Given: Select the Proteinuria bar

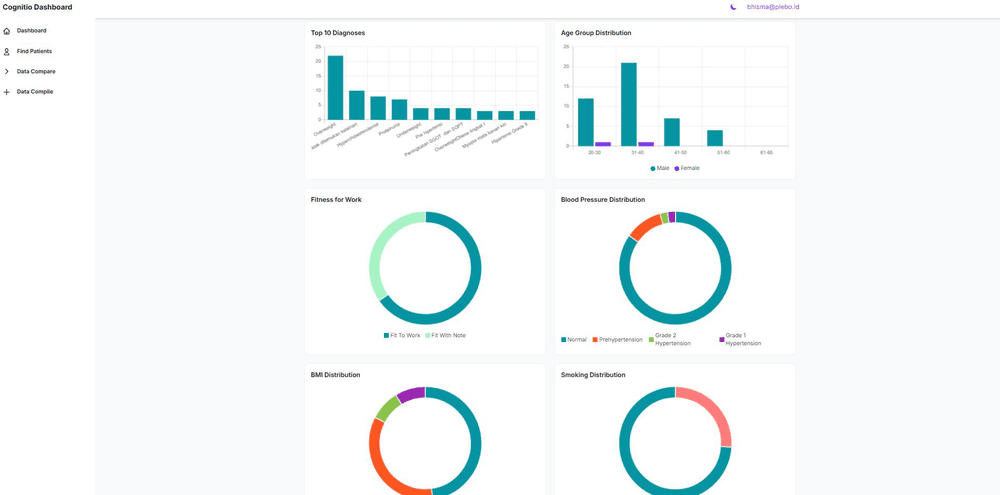Looking at the screenshot, I should click(399, 109).
